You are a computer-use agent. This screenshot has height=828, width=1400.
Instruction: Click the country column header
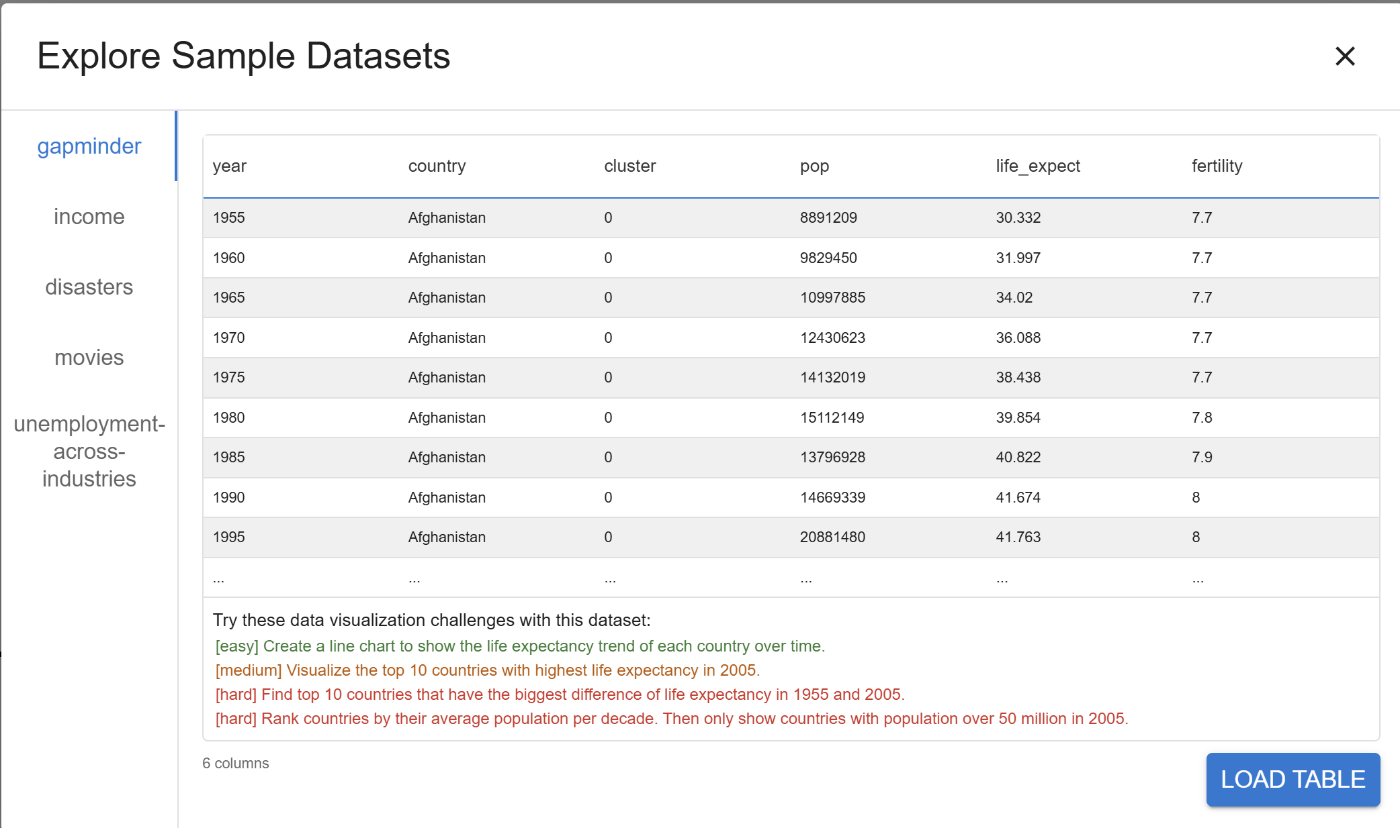(x=437, y=166)
